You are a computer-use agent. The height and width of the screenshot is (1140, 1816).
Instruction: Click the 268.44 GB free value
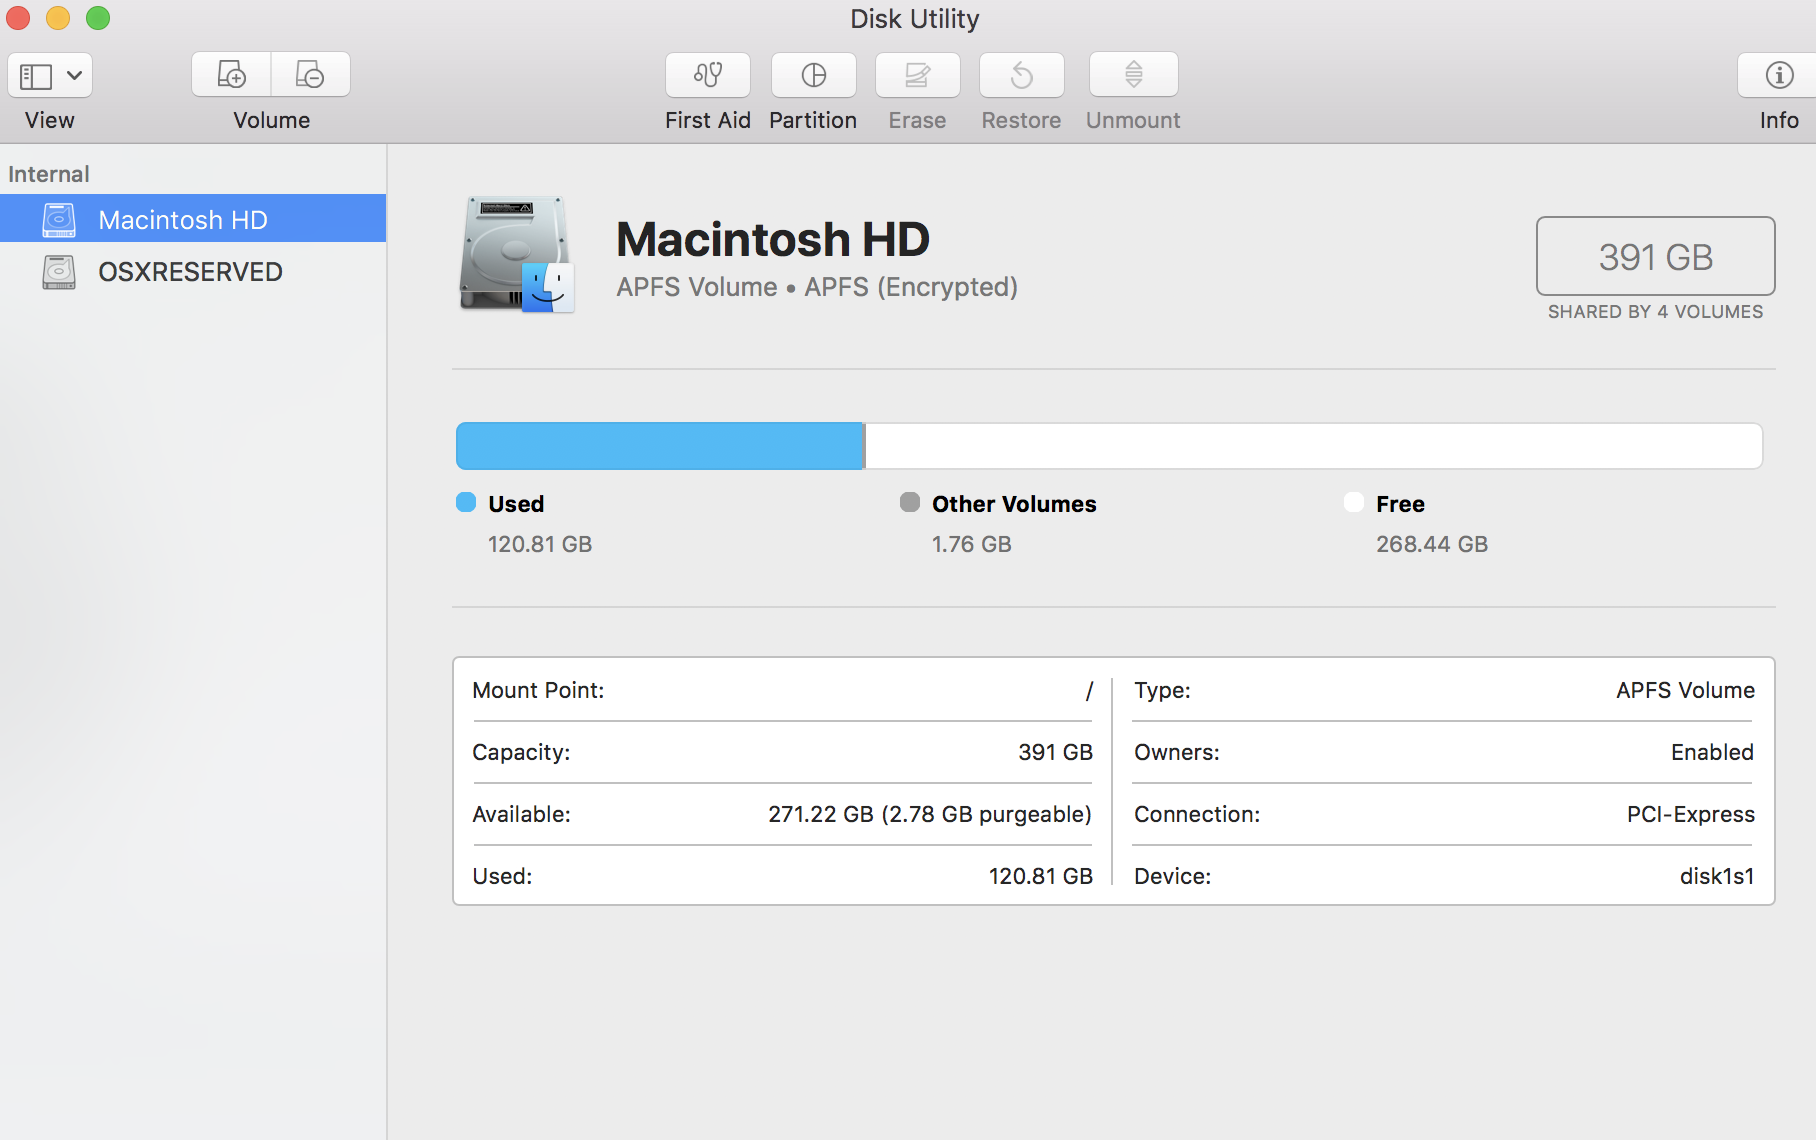click(x=1432, y=544)
